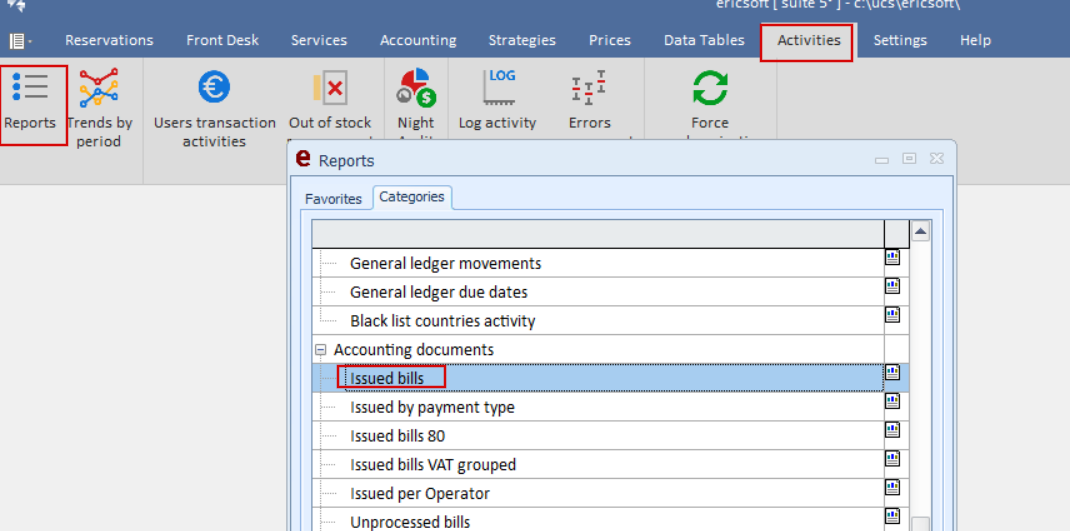Click chart icon for Black list countries activity
This screenshot has width=1070, height=531.
[893, 314]
